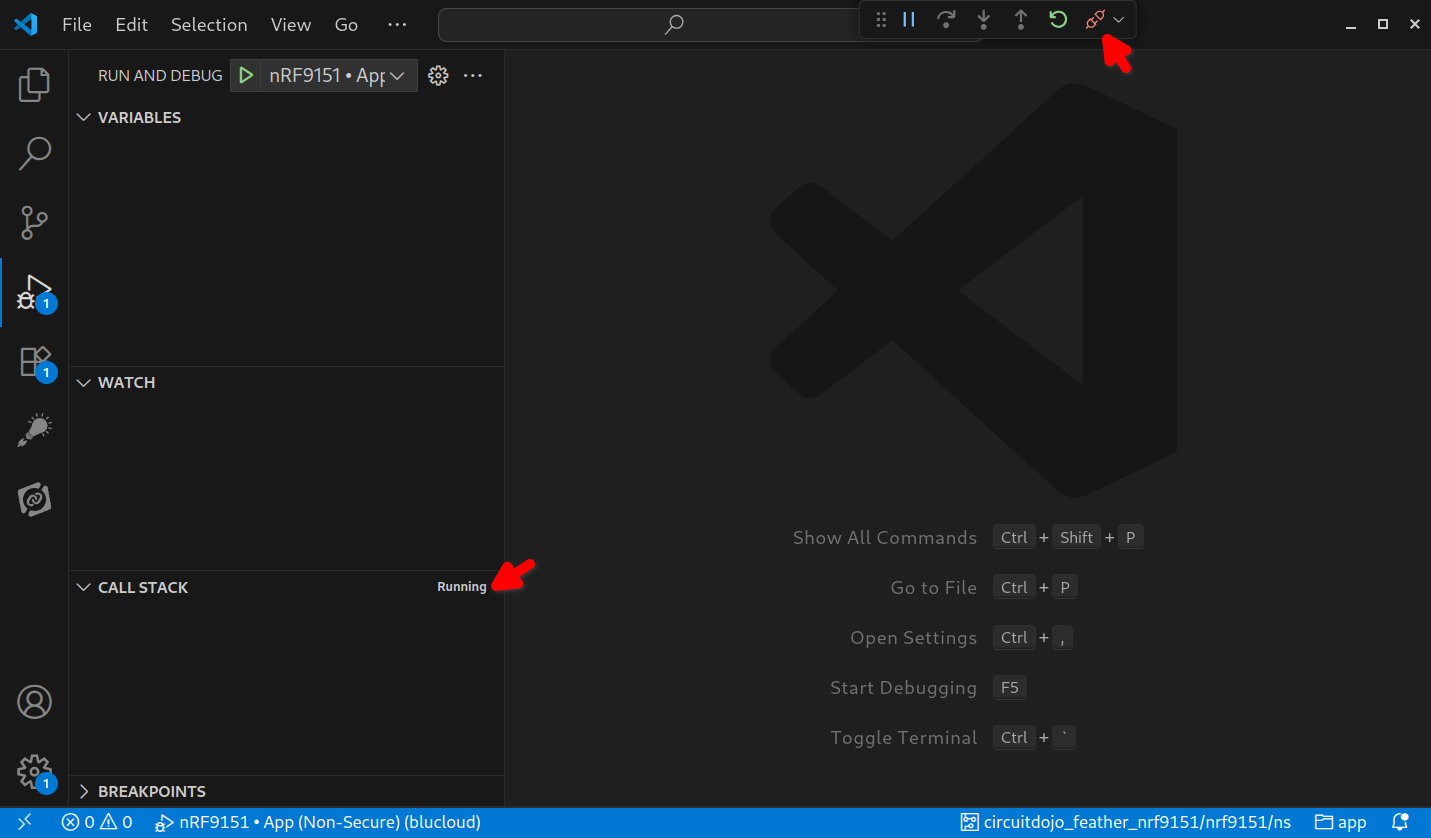Disconnect the debugger with the plug icon
1431x838 pixels.
(x=1095, y=19)
